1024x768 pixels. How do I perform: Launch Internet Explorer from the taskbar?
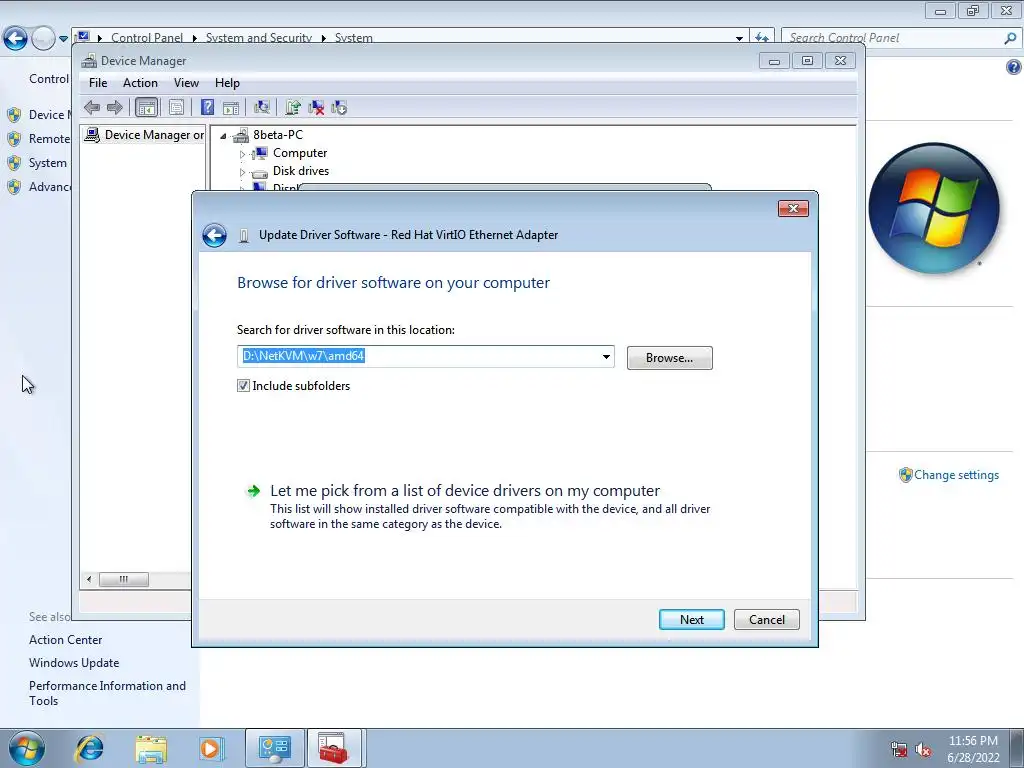pos(89,748)
